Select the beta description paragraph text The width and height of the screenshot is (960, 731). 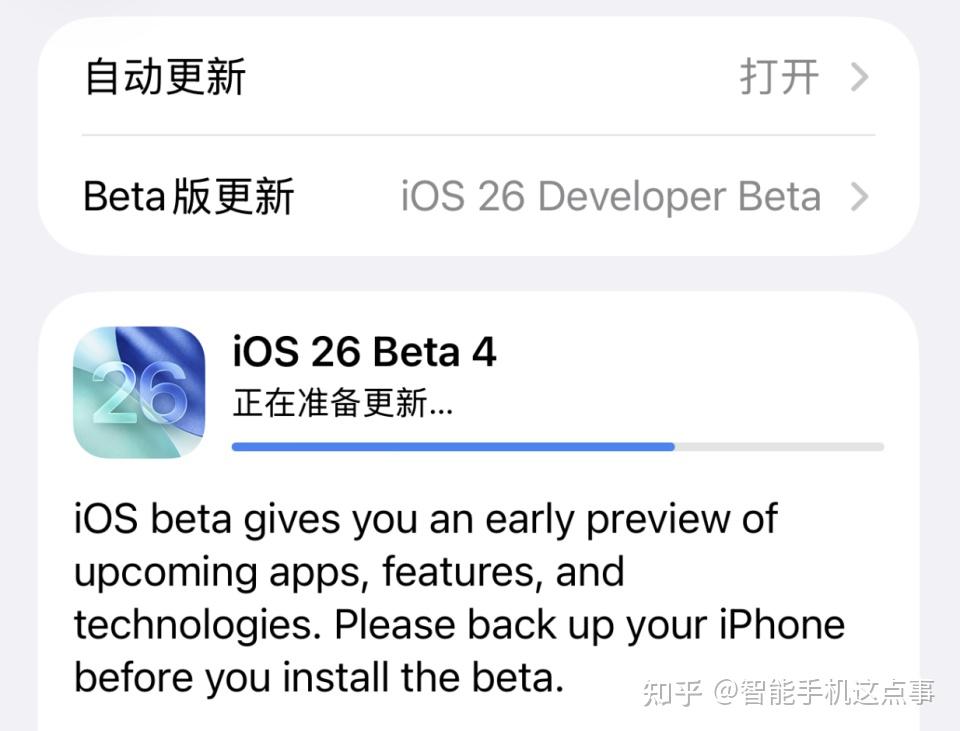tap(458, 597)
